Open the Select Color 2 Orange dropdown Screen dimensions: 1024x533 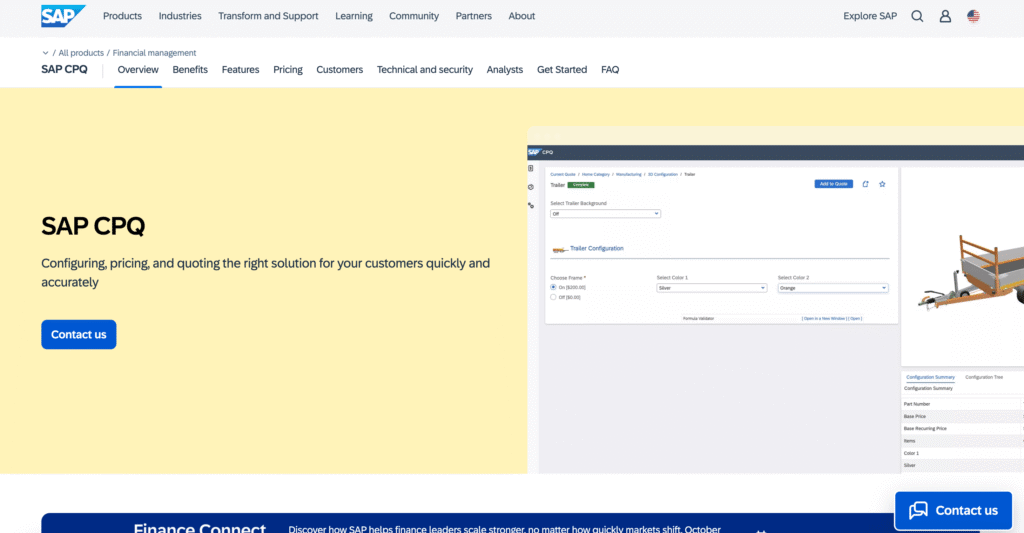point(833,288)
